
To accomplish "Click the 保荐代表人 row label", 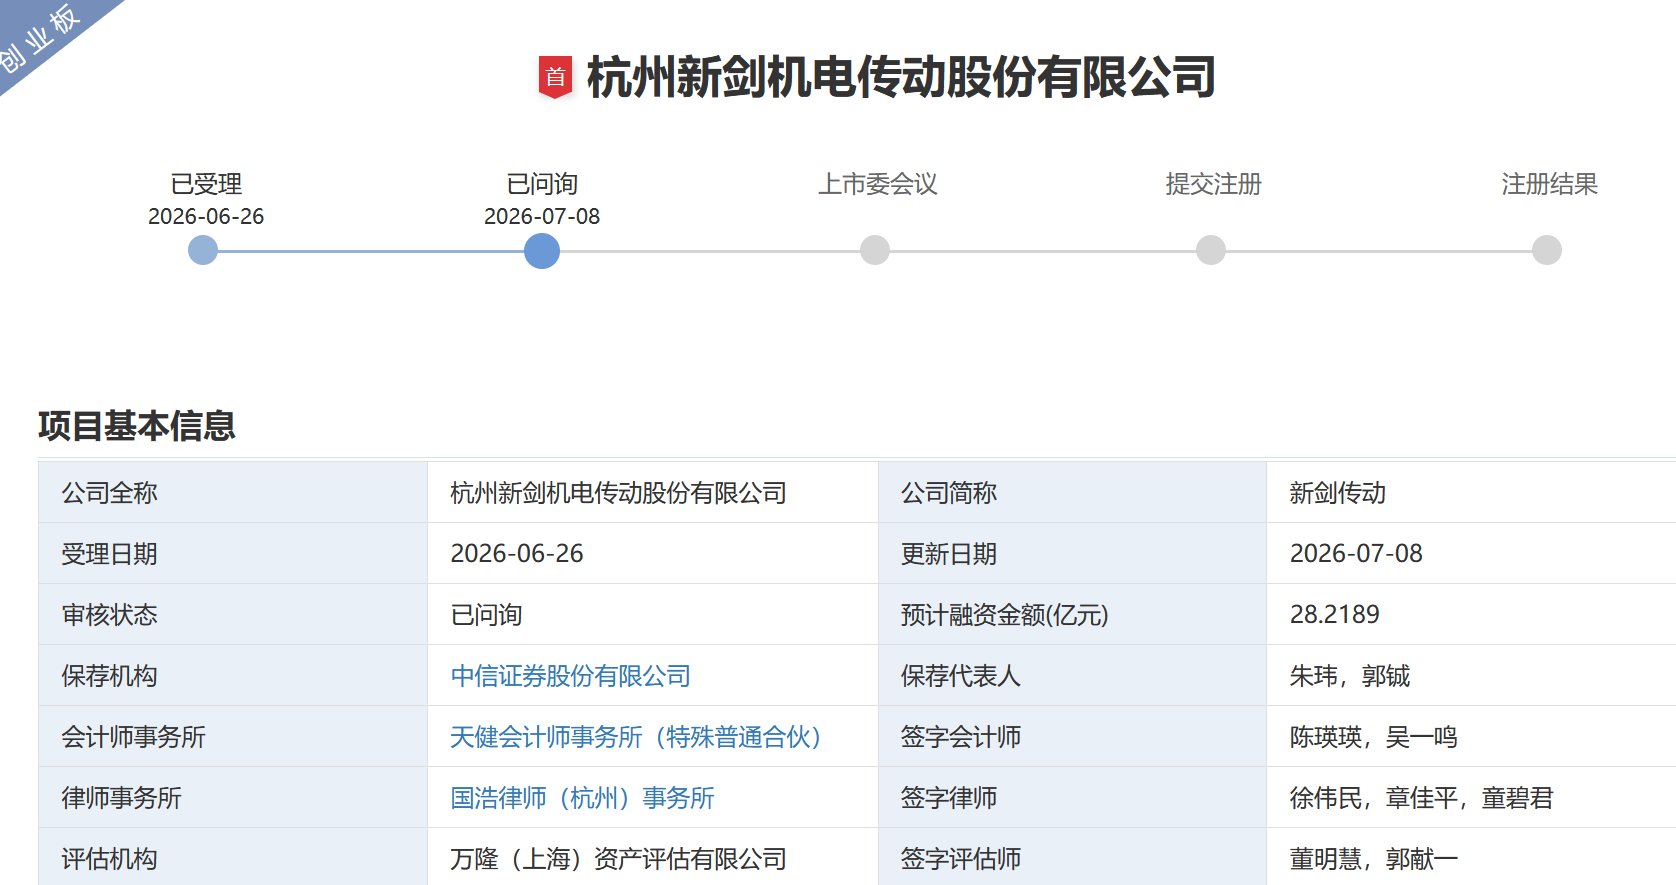I will (x=961, y=676).
